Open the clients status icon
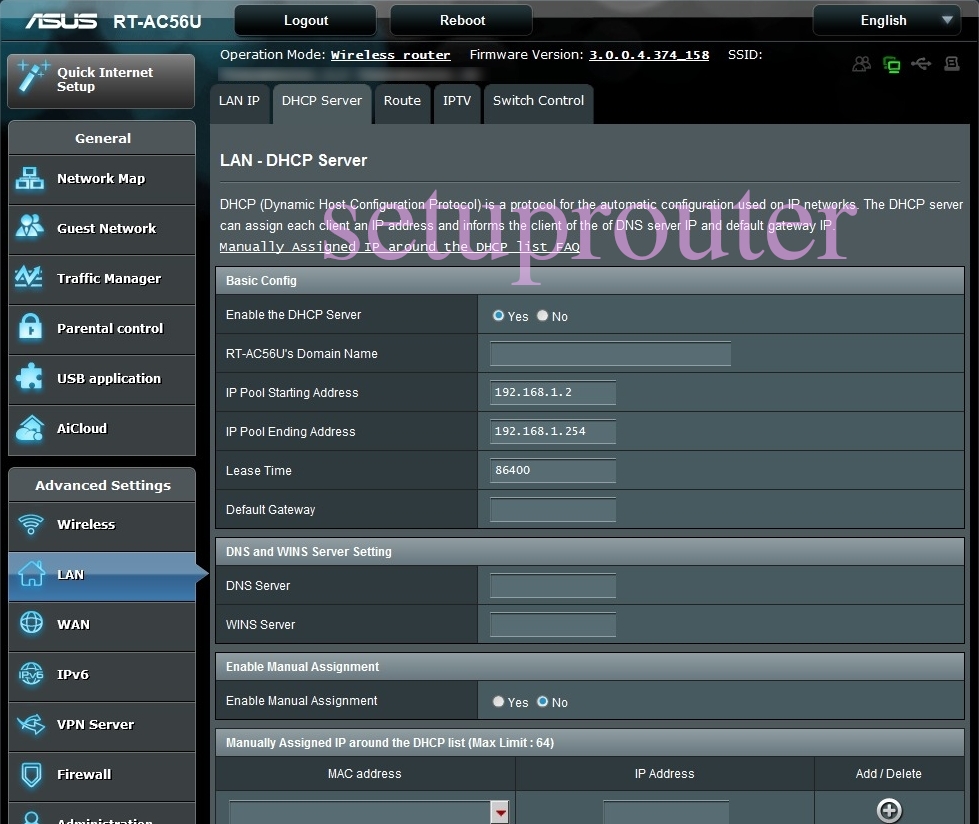This screenshot has height=824, width=979. coord(861,63)
